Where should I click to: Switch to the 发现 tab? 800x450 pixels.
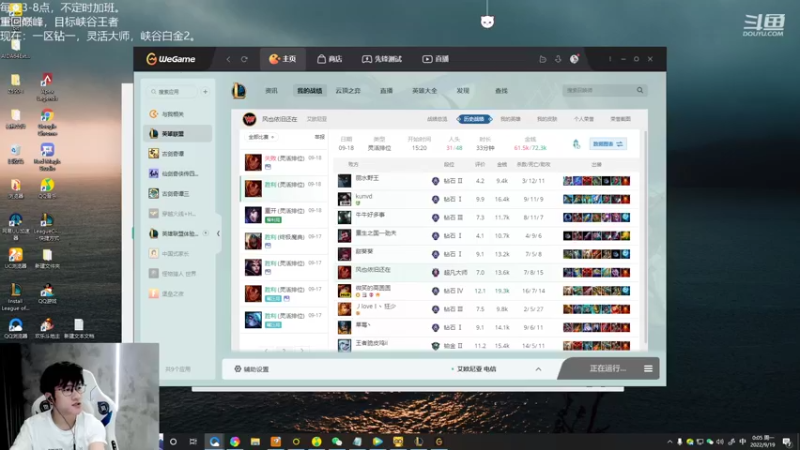click(x=463, y=91)
